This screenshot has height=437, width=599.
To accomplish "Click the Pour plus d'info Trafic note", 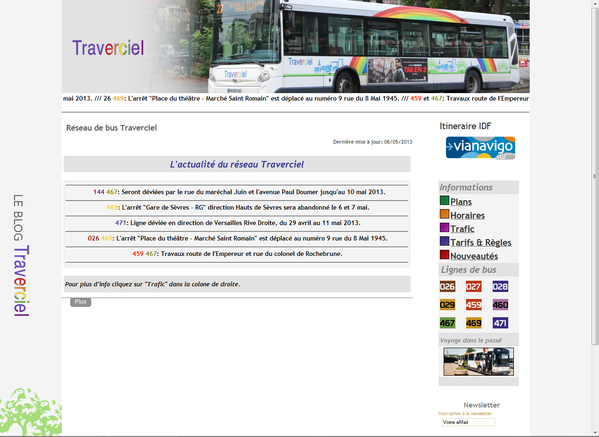I will [x=153, y=284].
